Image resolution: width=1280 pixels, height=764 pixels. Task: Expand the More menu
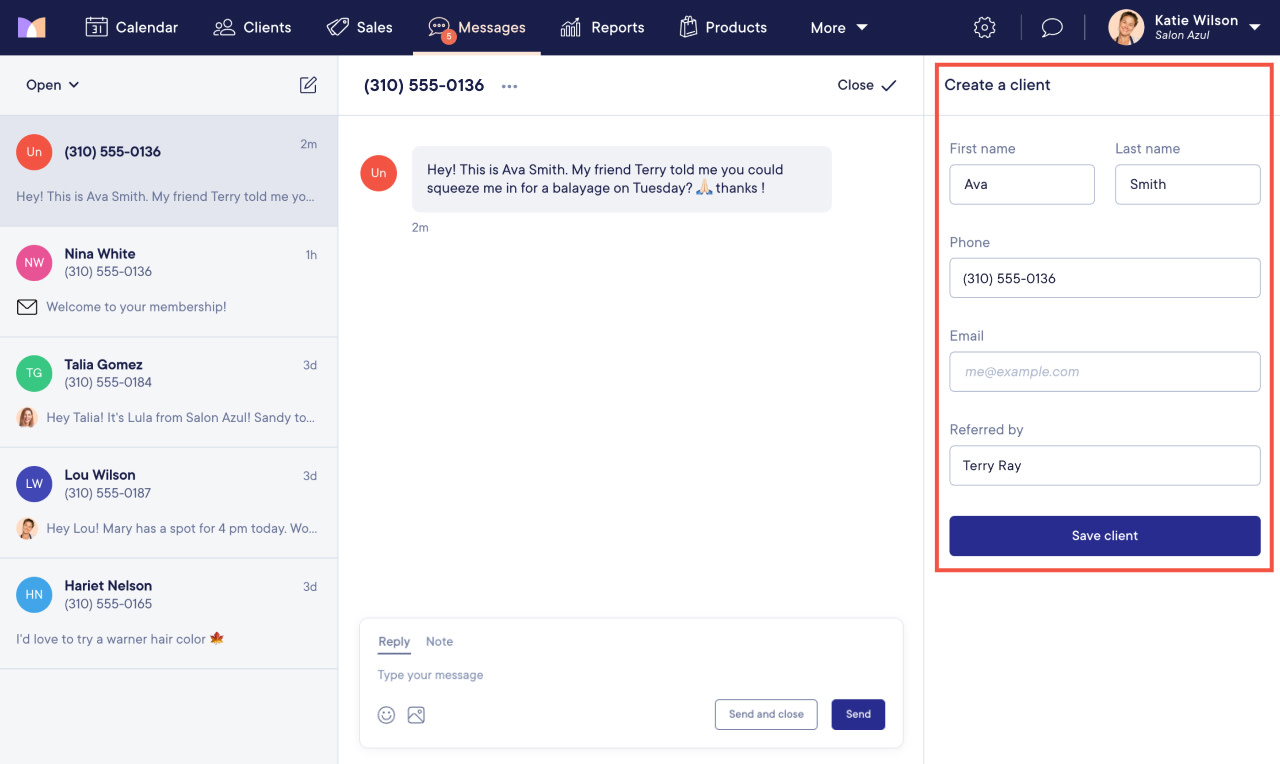click(839, 28)
